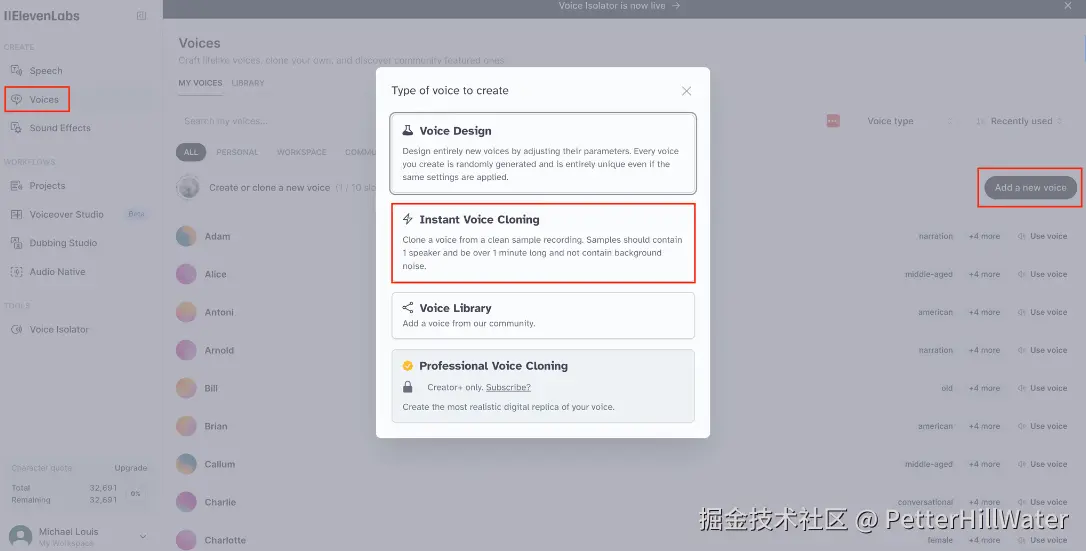Select the ALL filter pill
Image resolution: width=1086 pixels, height=551 pixels.
tap(191, 152)
